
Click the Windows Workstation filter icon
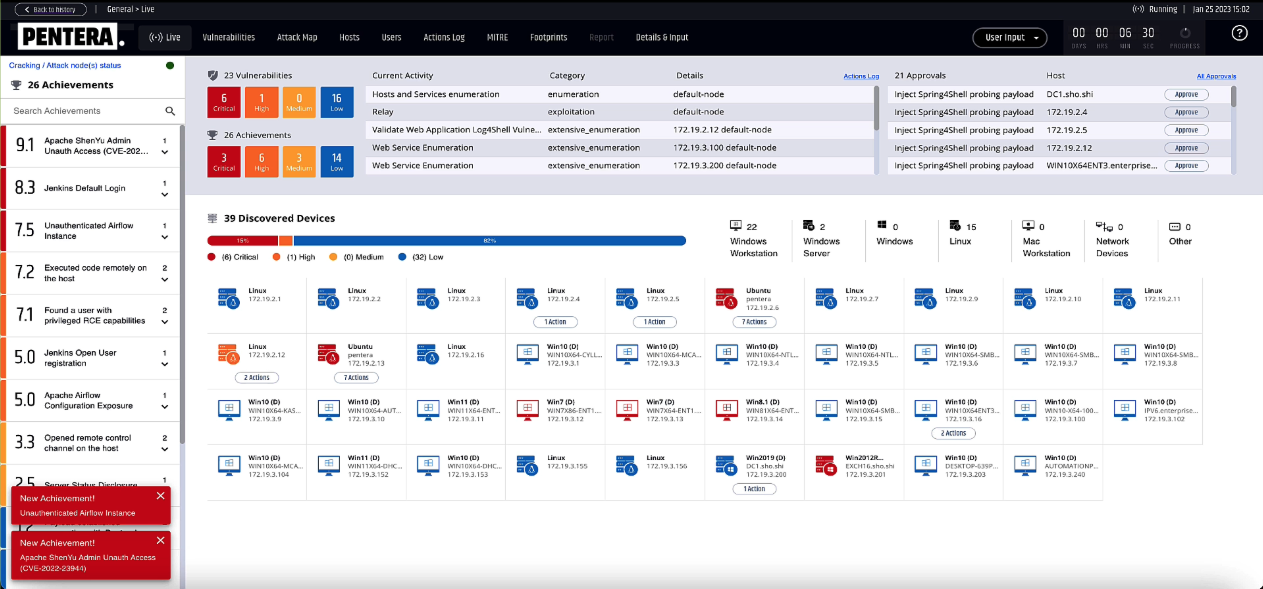pyautogui.click(x=736, y=227)
